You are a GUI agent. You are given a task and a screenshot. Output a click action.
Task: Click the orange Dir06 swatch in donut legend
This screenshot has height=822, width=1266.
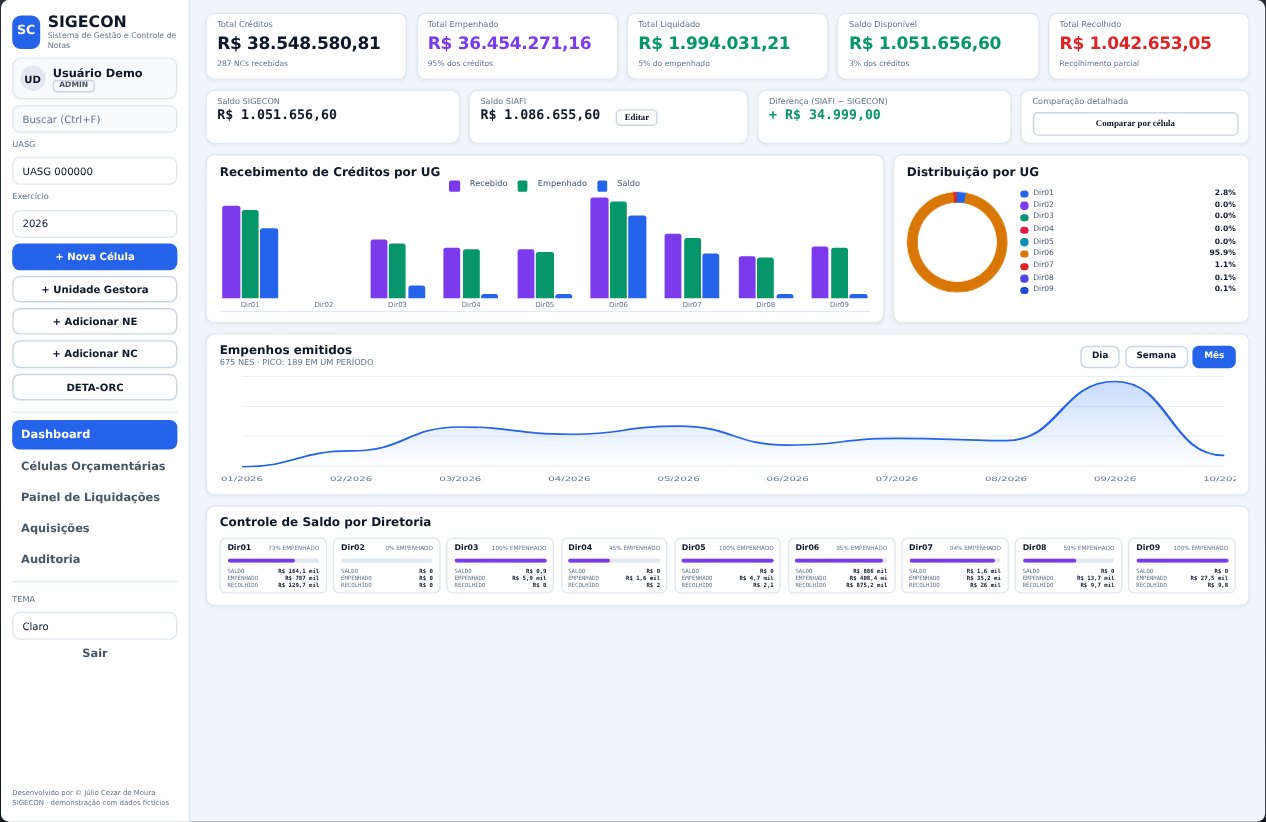[x=1024, y=253]
